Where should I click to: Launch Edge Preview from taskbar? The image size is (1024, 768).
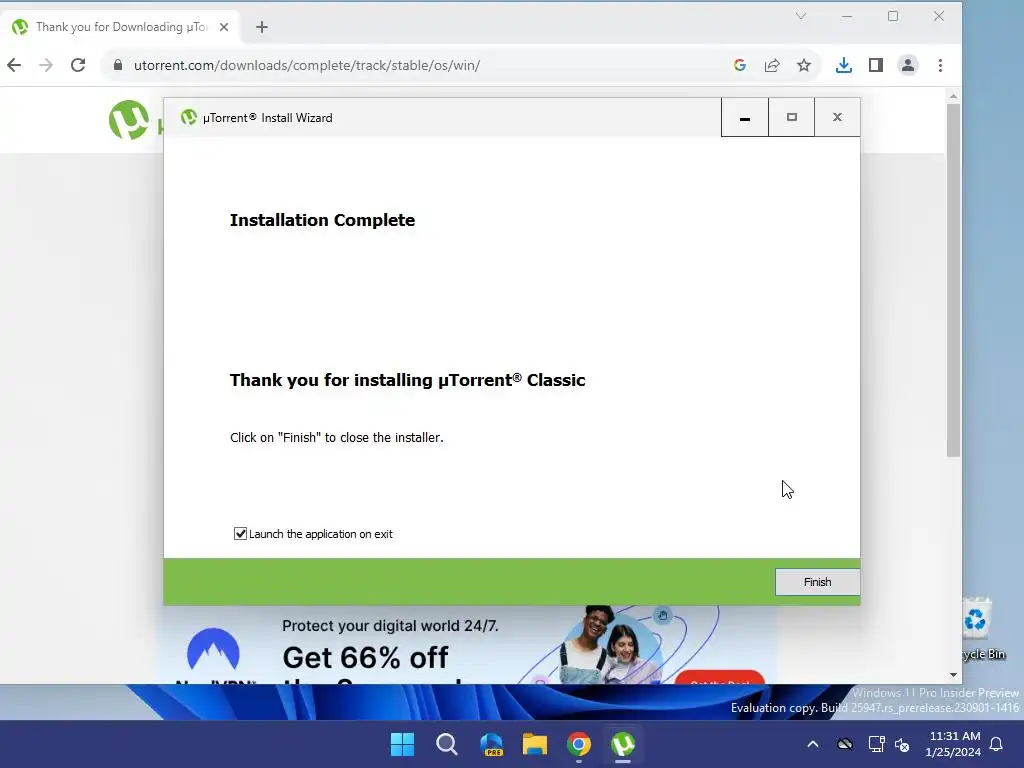point(491,744)
